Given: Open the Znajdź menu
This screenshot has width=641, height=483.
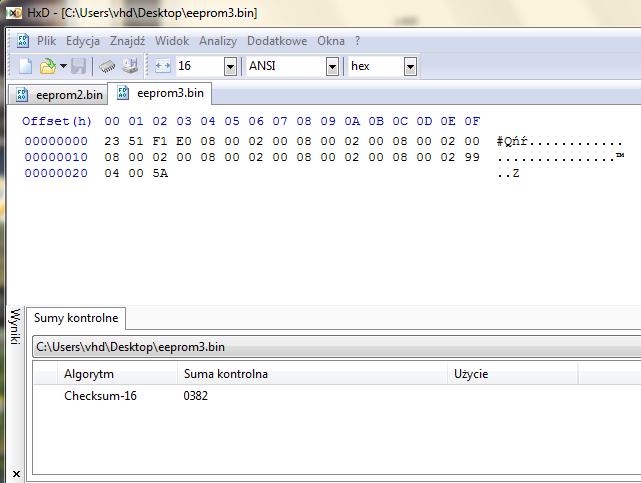Looking at the screenshot, I should [128, 41].
